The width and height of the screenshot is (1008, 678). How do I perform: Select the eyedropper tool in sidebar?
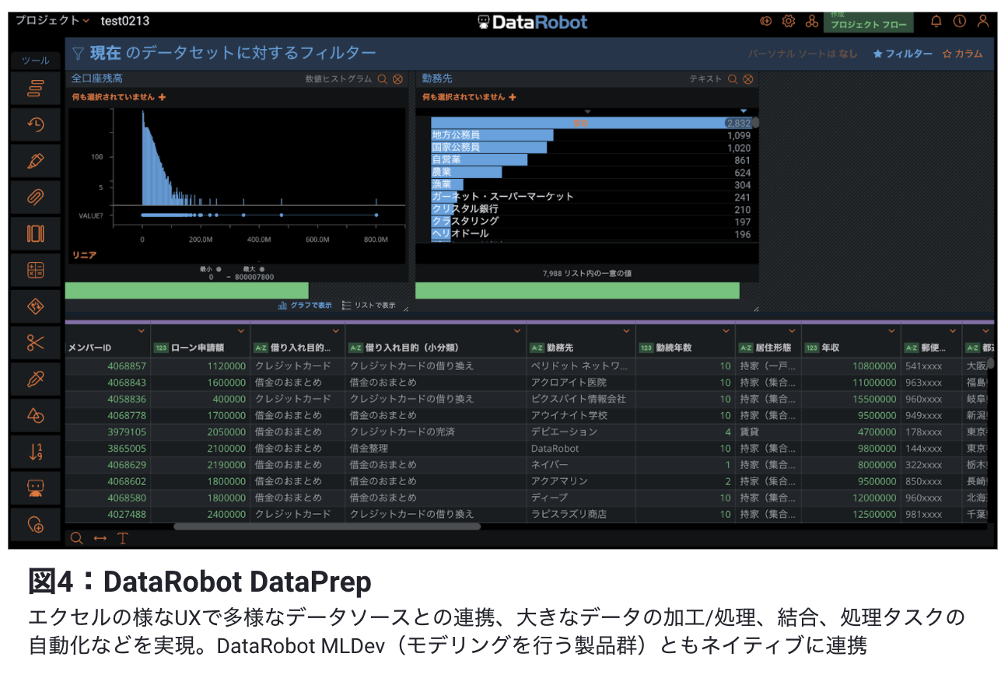[x=36, y=379]
